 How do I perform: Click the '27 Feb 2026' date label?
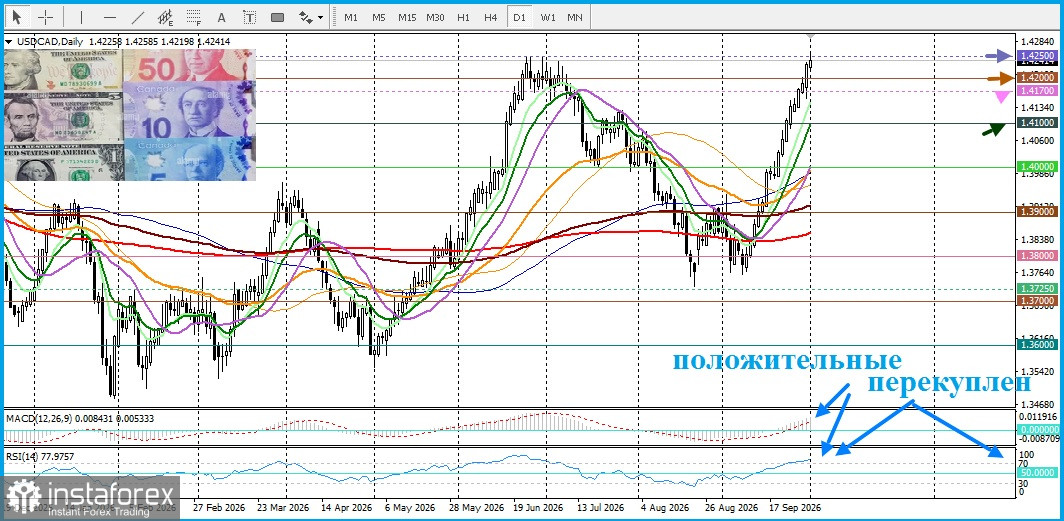(x=218, y=507)
